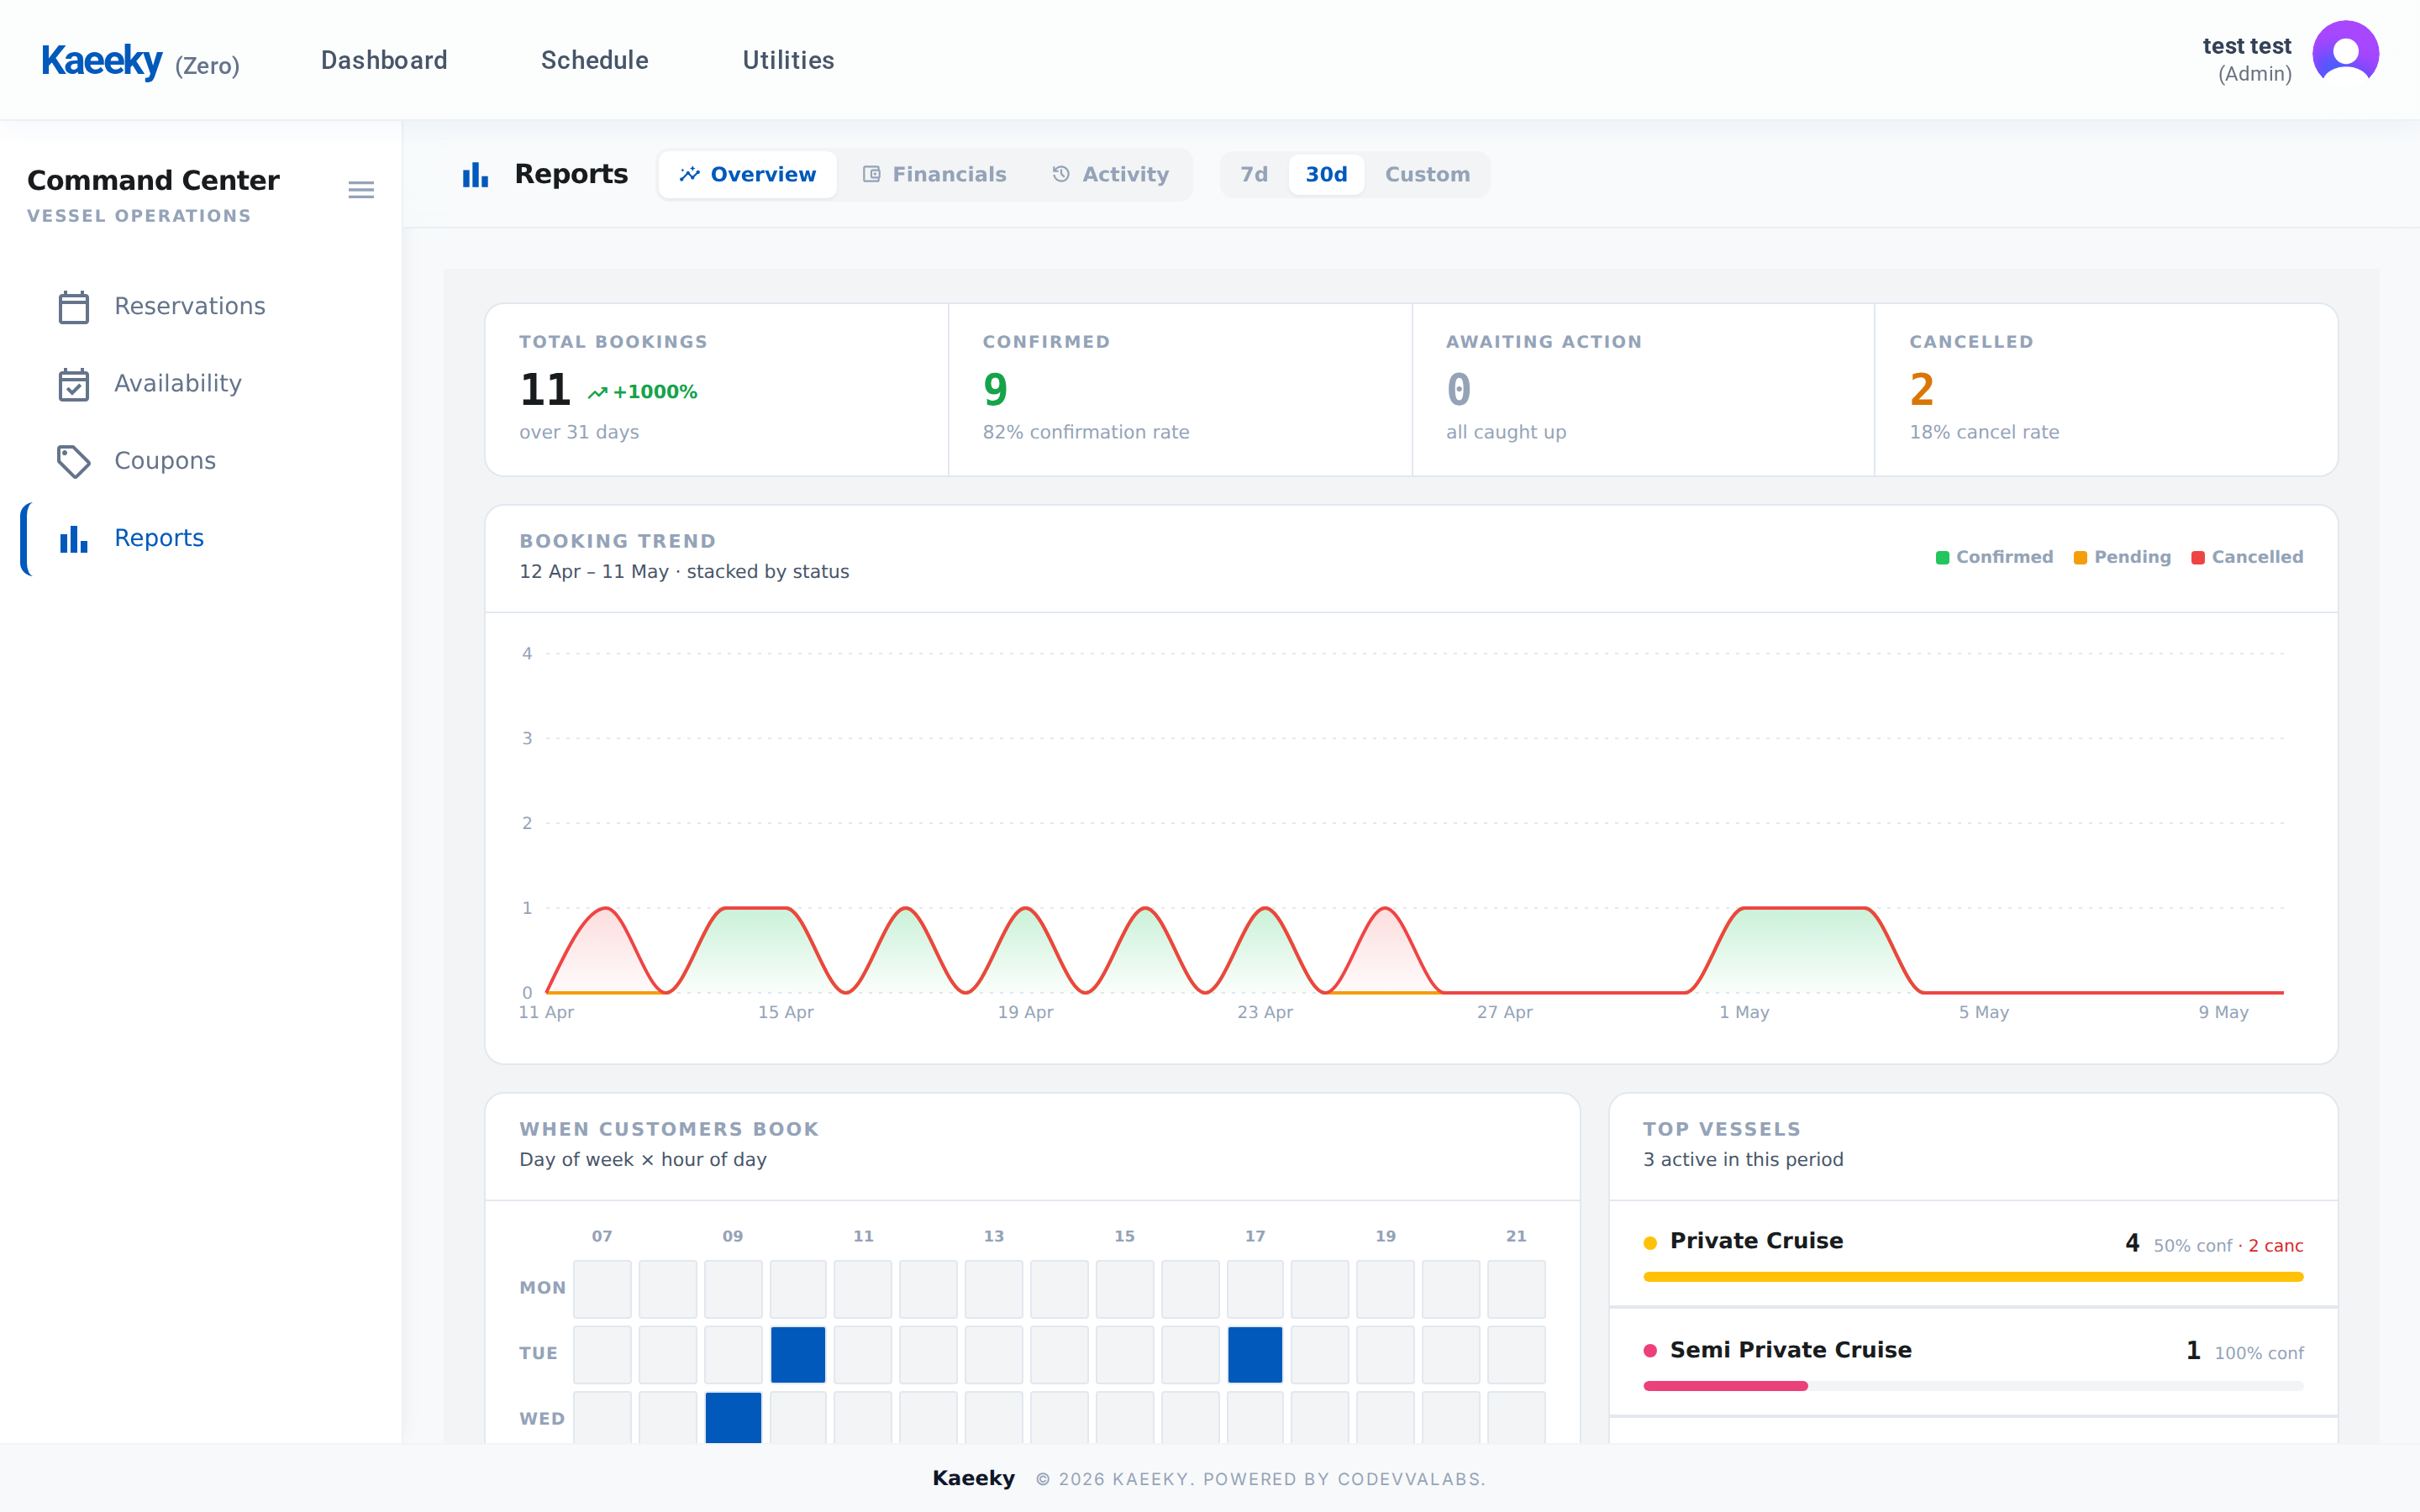Open the Schedule menu
This screenshot has height=1512, width=2420.
click(595, 60)
